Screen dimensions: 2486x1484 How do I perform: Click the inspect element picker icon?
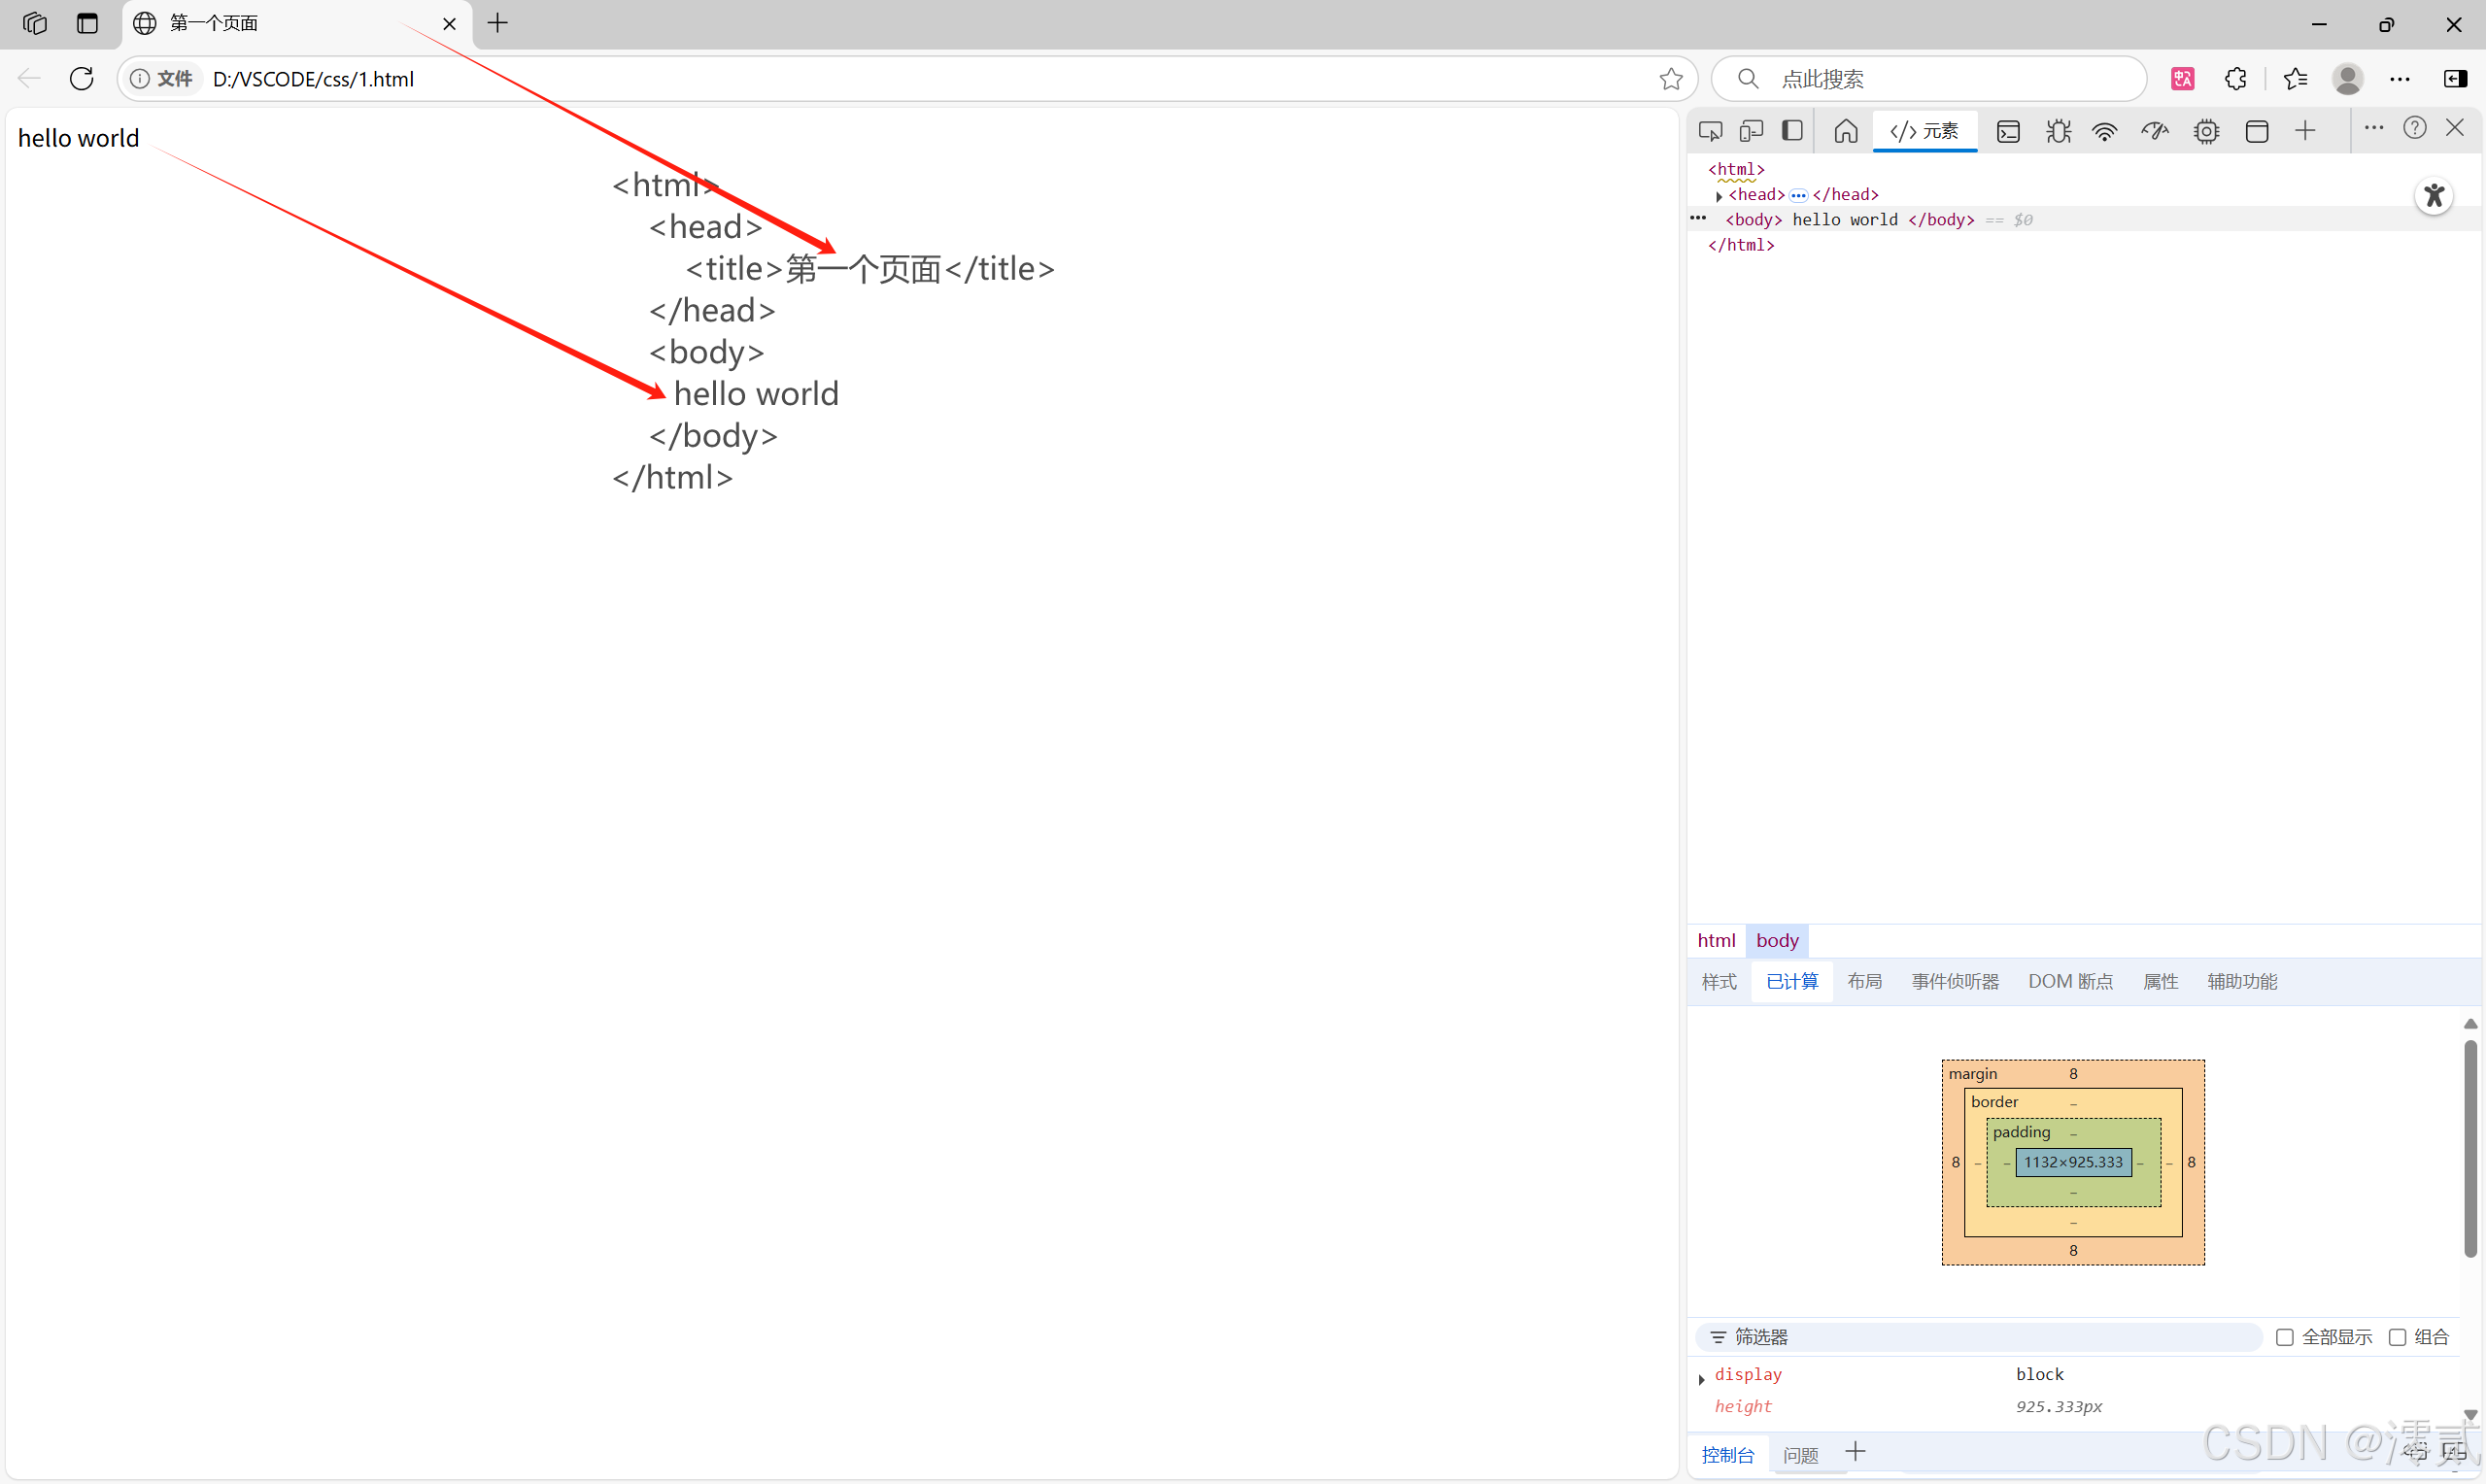pos(1710,131)
